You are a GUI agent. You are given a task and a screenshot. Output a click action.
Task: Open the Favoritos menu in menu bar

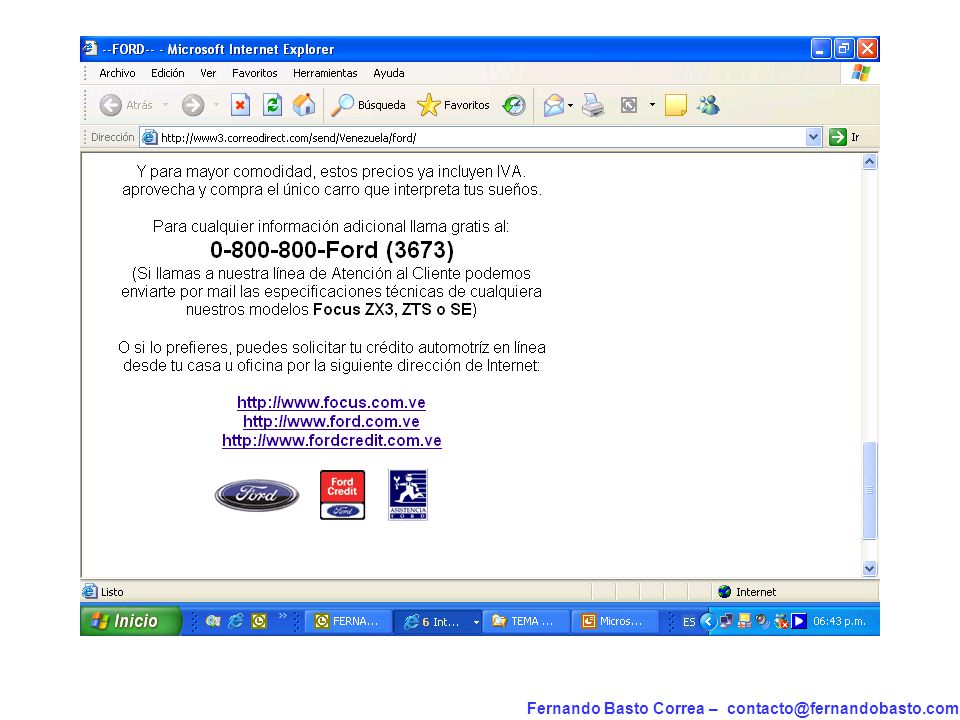pos(255,73)
